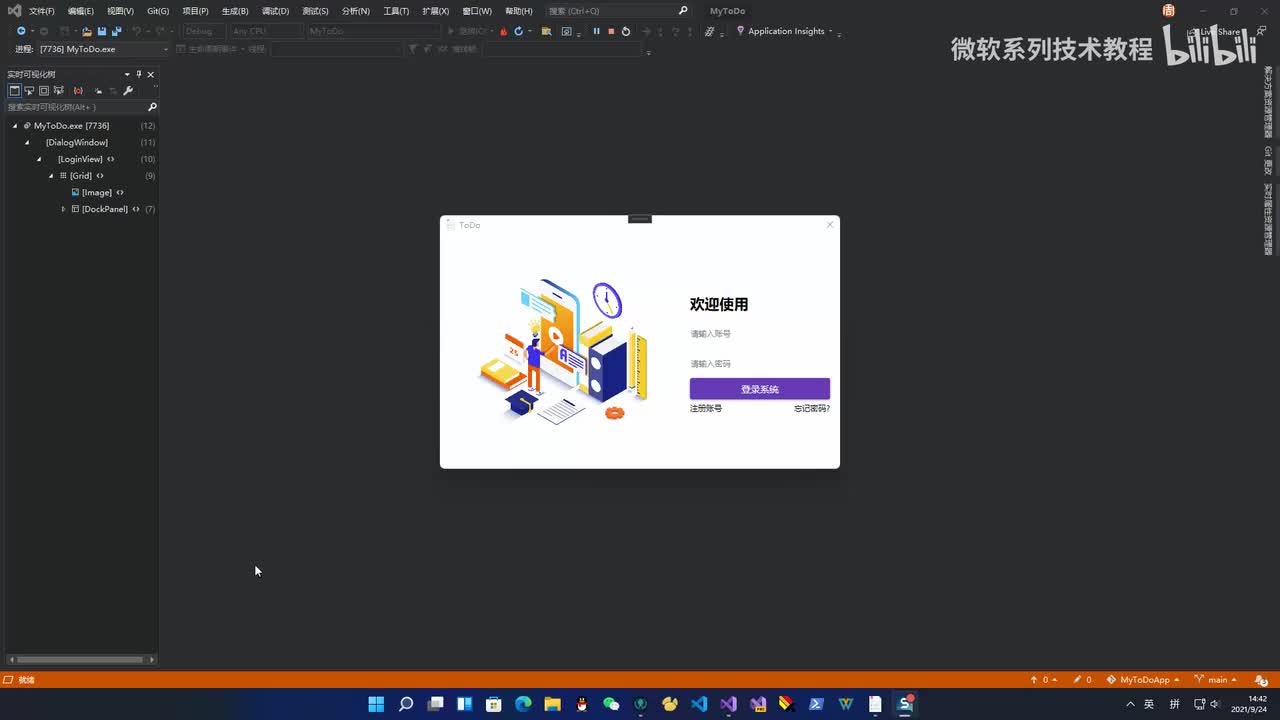Click the 忘记密码? link
This screenshot has height=720, width=1280.
(812, 408)
